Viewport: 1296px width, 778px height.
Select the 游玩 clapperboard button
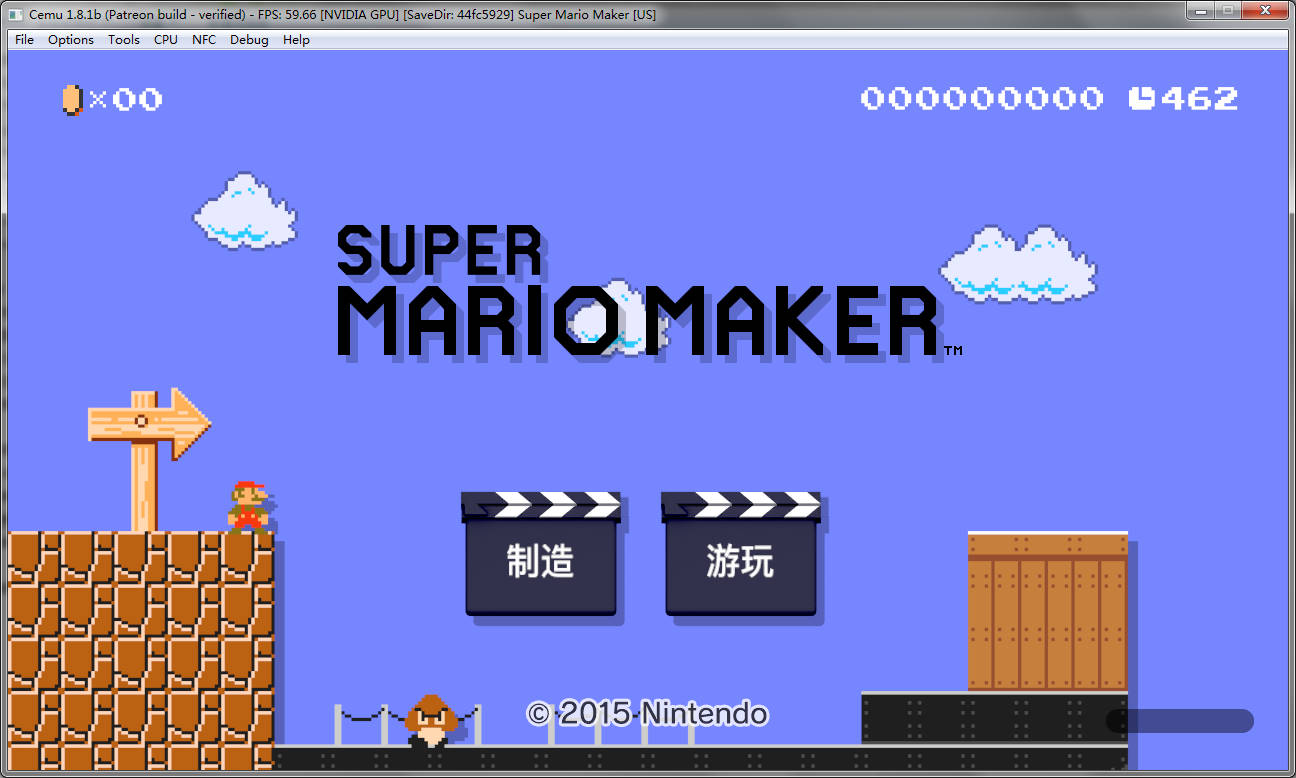click(741, 553)
